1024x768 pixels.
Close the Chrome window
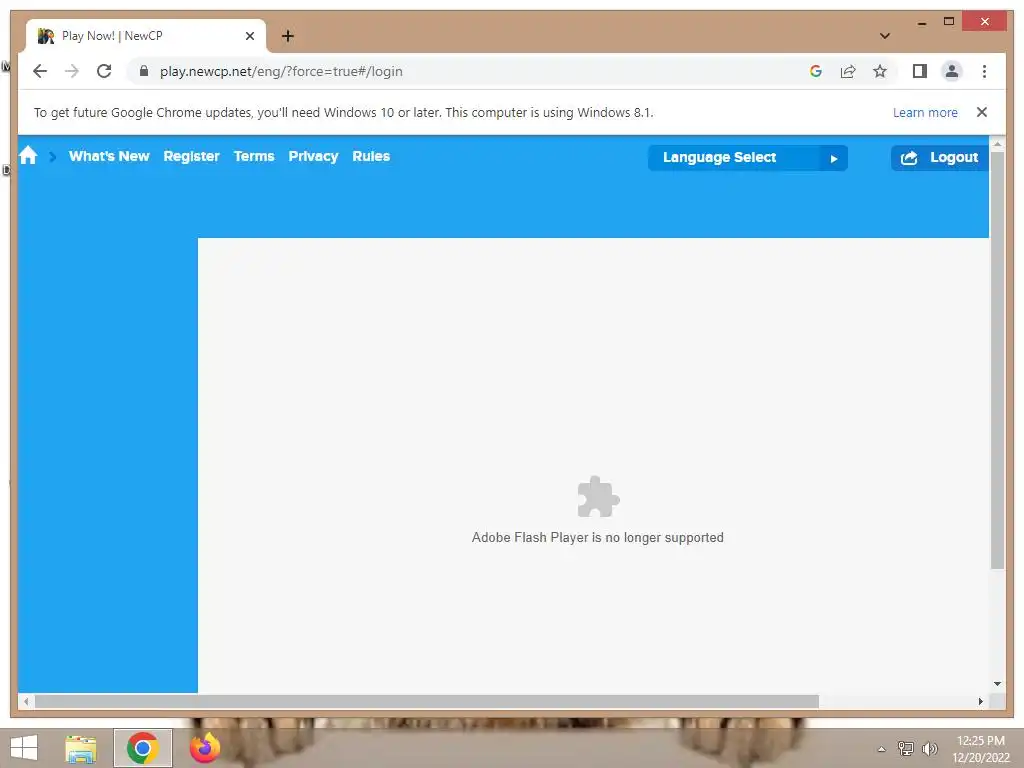click(985, 22)
